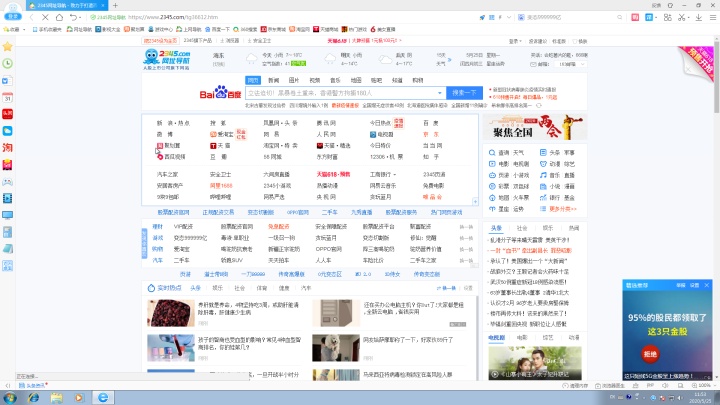Screen dimensions: 720x405
Task: Open the downloads arrow toolbar icon
Action: point(698,17)
